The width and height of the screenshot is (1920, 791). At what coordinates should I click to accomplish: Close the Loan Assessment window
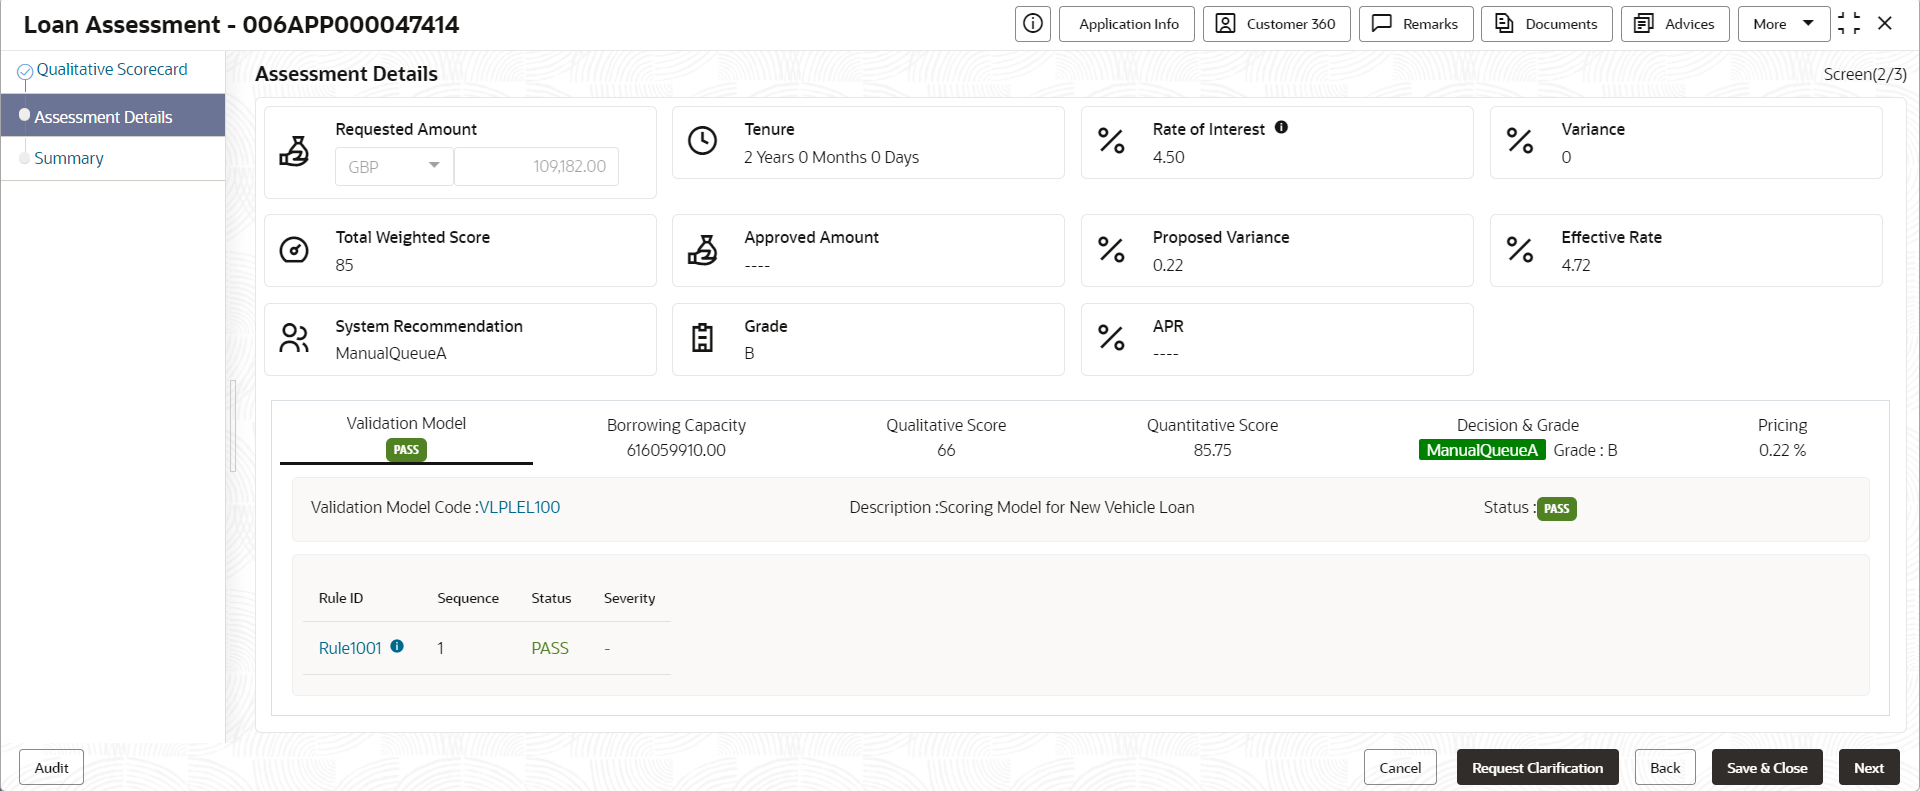point(1885,23)
